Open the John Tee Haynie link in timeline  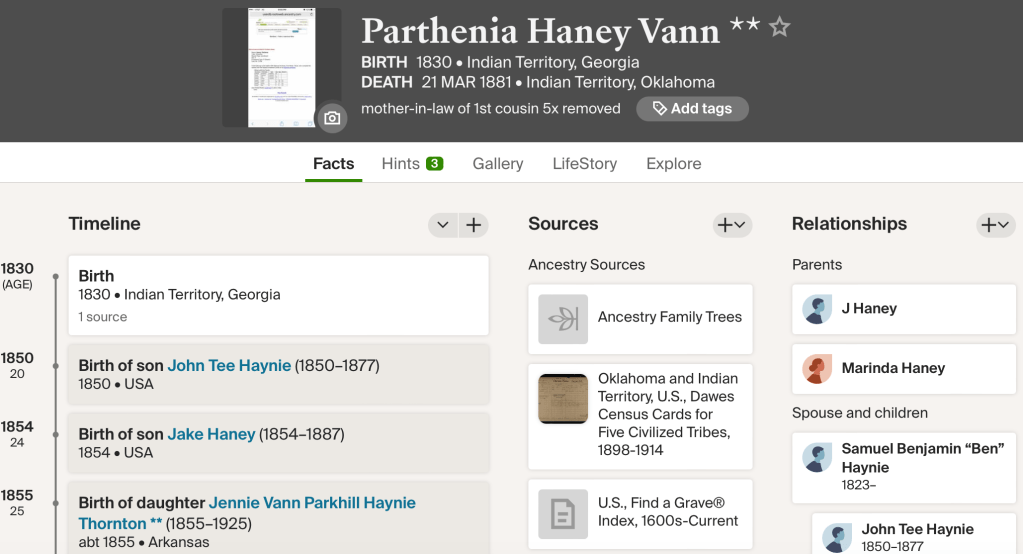229,366
